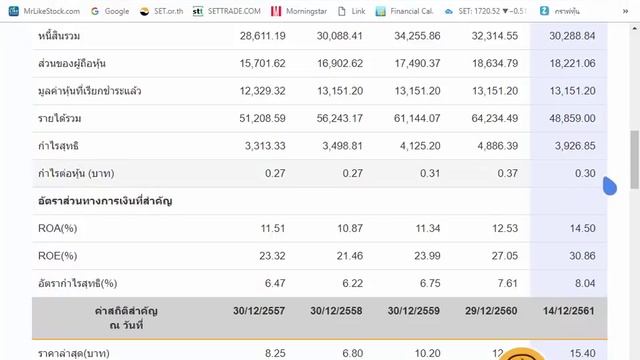Click net margin value 8.04
This screenshot has width=640, height=360.
(x=585, y=283)
